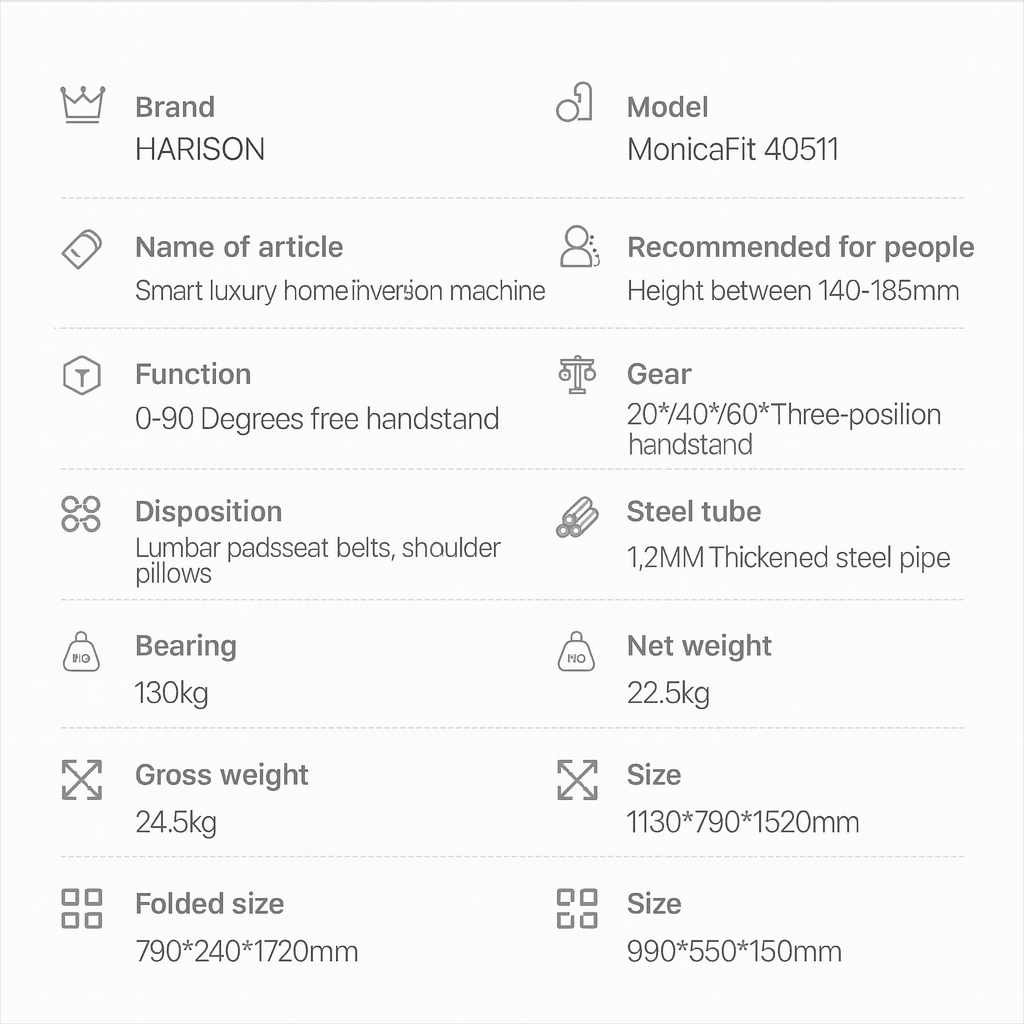Click the weight icon beside Bearing

point(81,652)
